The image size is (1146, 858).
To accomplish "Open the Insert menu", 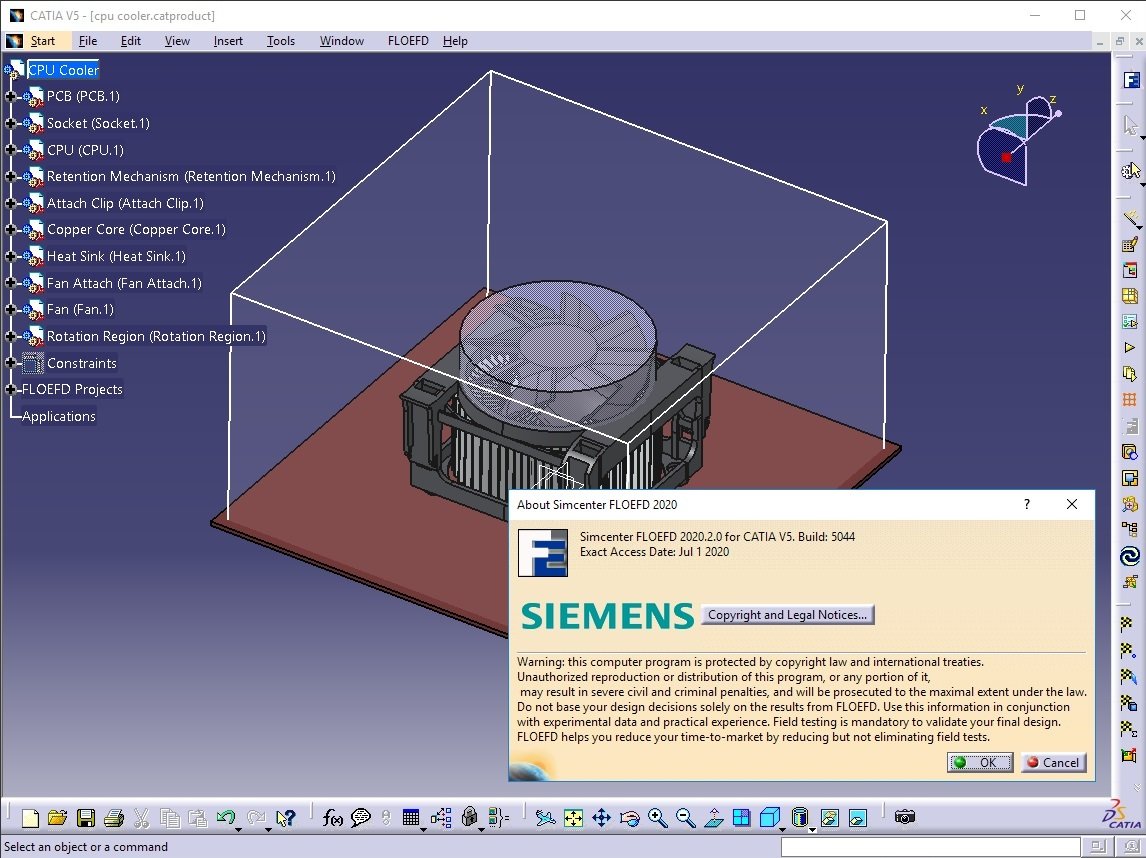I will click(228, 41).
